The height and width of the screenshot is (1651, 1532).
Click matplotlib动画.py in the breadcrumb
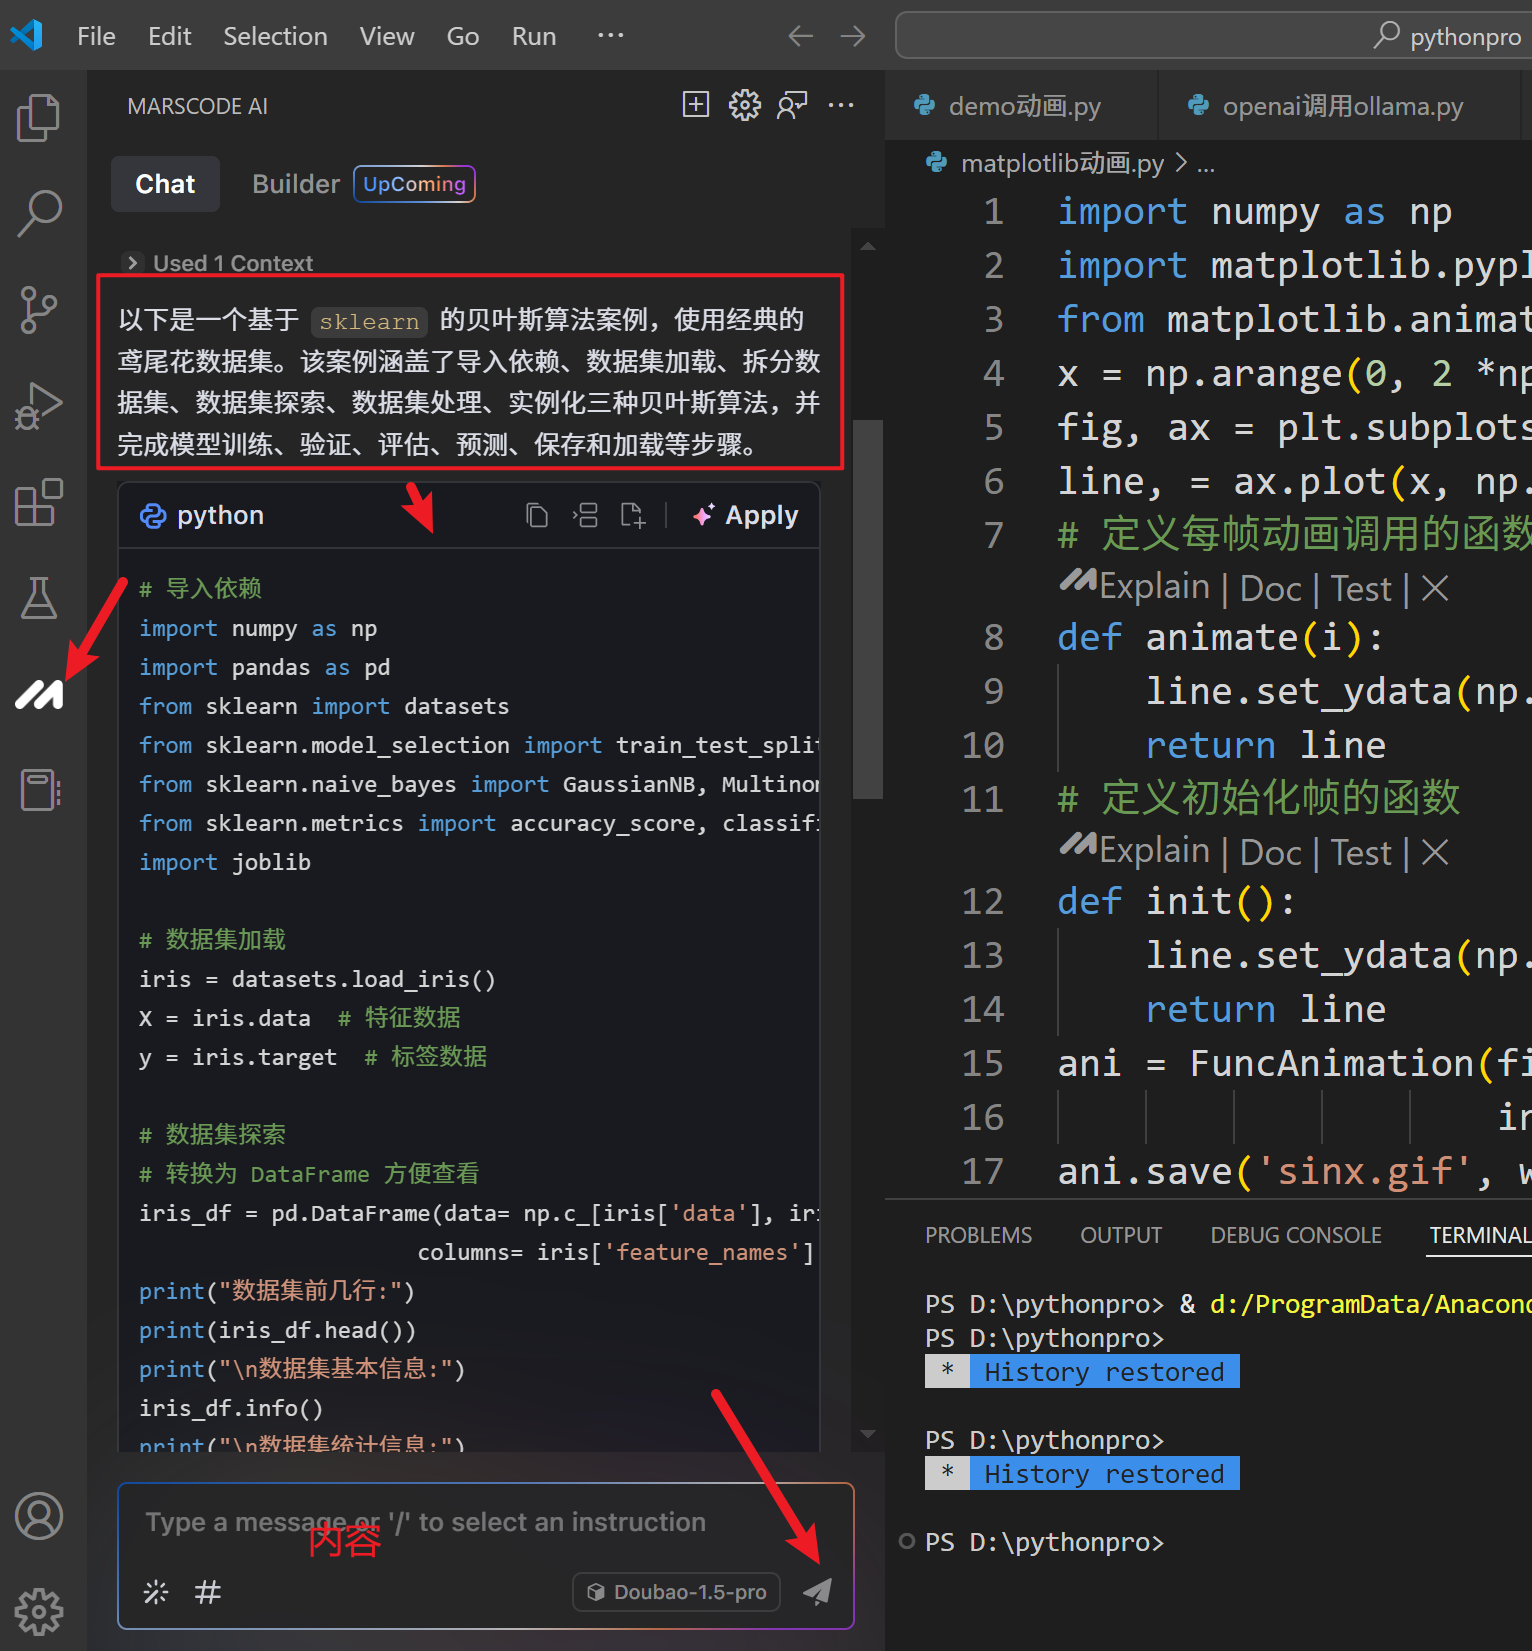(x=1062, y=162)
